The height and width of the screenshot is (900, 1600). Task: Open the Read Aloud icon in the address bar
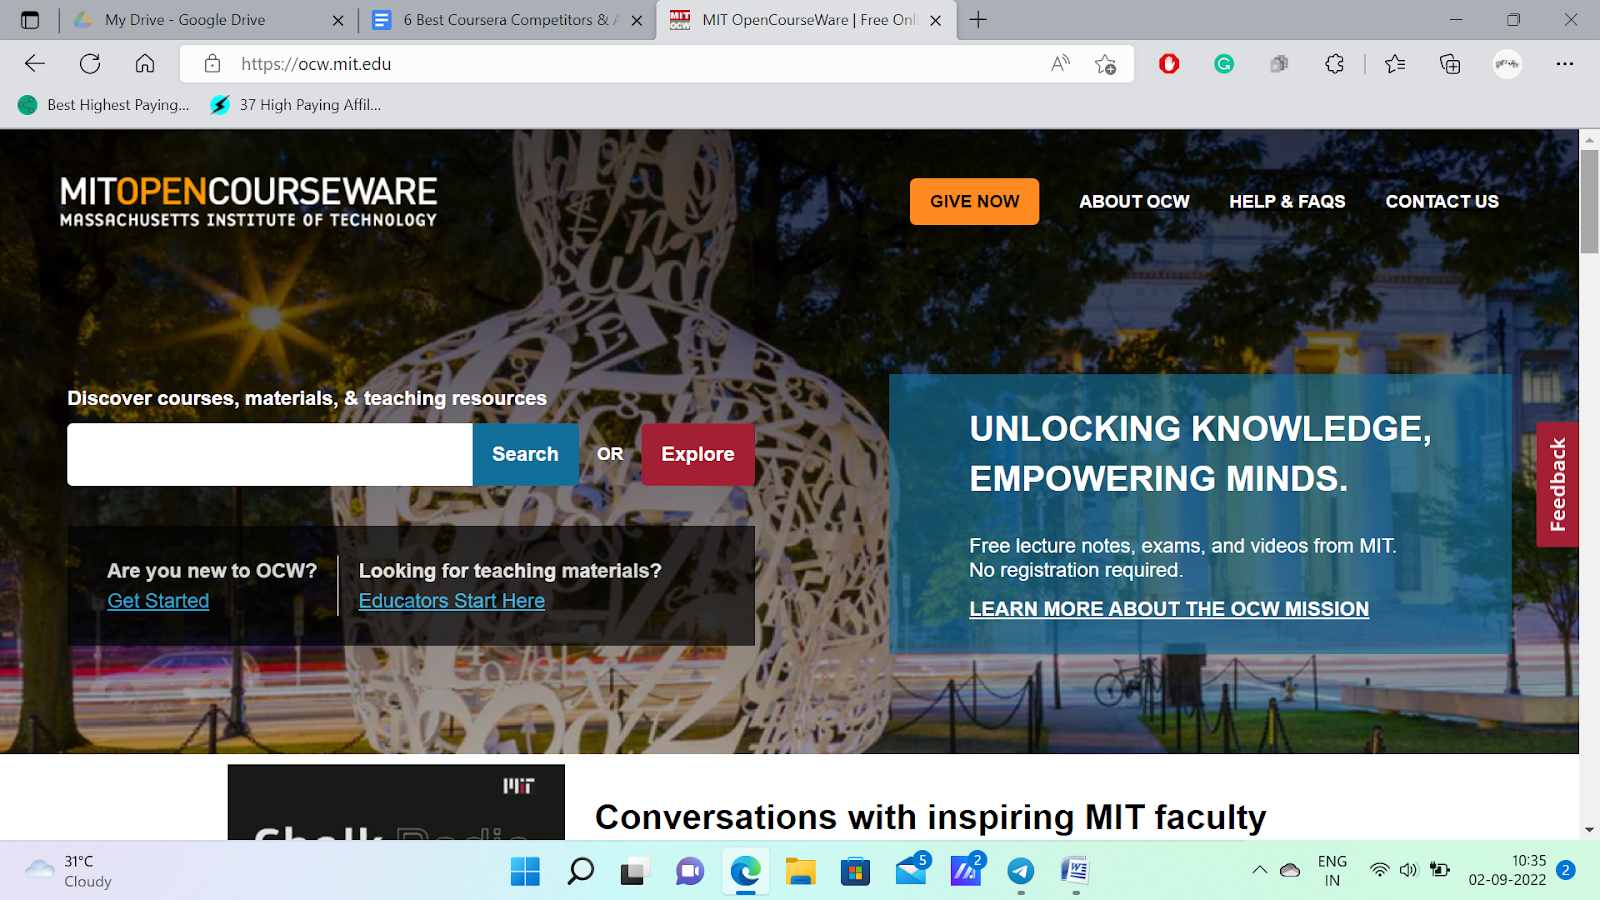pos(1060,64)
